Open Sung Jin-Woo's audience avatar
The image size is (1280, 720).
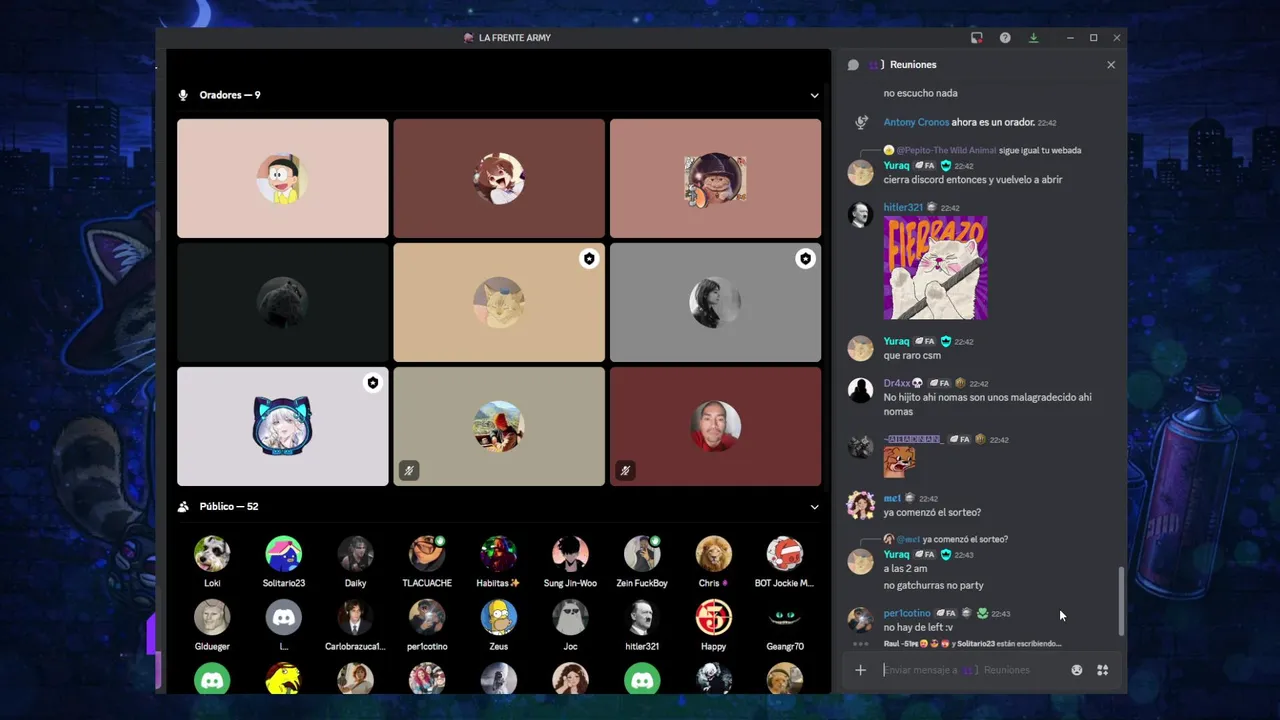click(570, 554)
